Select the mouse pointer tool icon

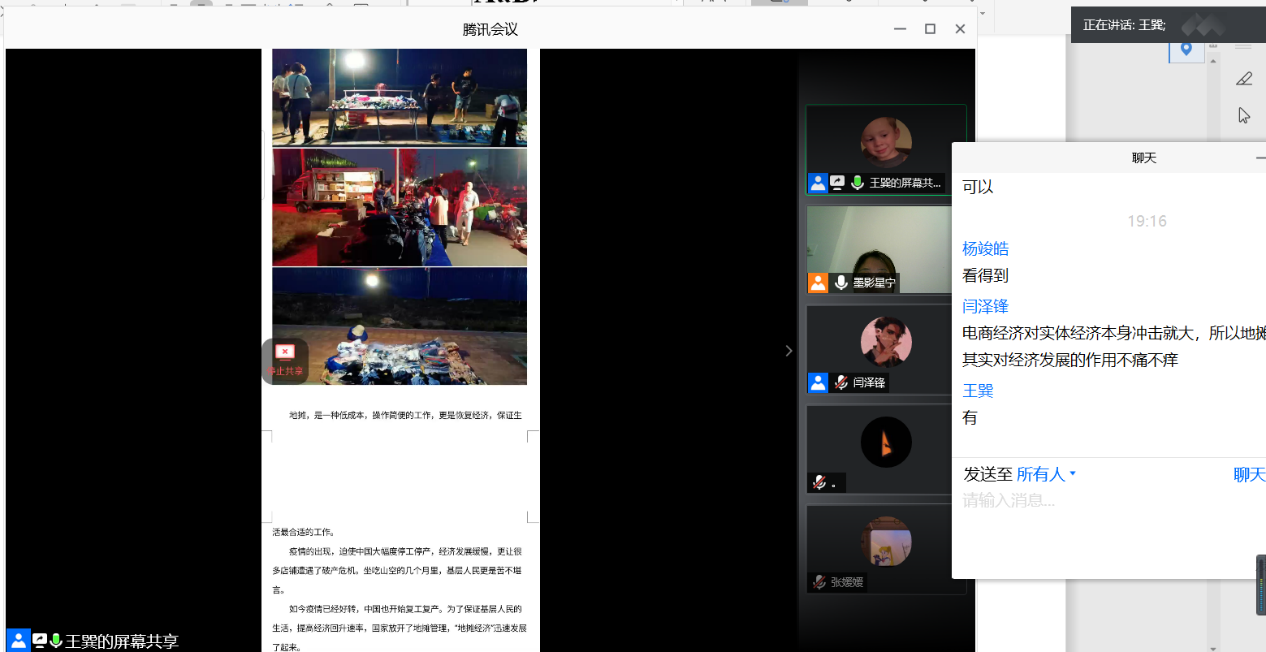tap(1243, 116)
